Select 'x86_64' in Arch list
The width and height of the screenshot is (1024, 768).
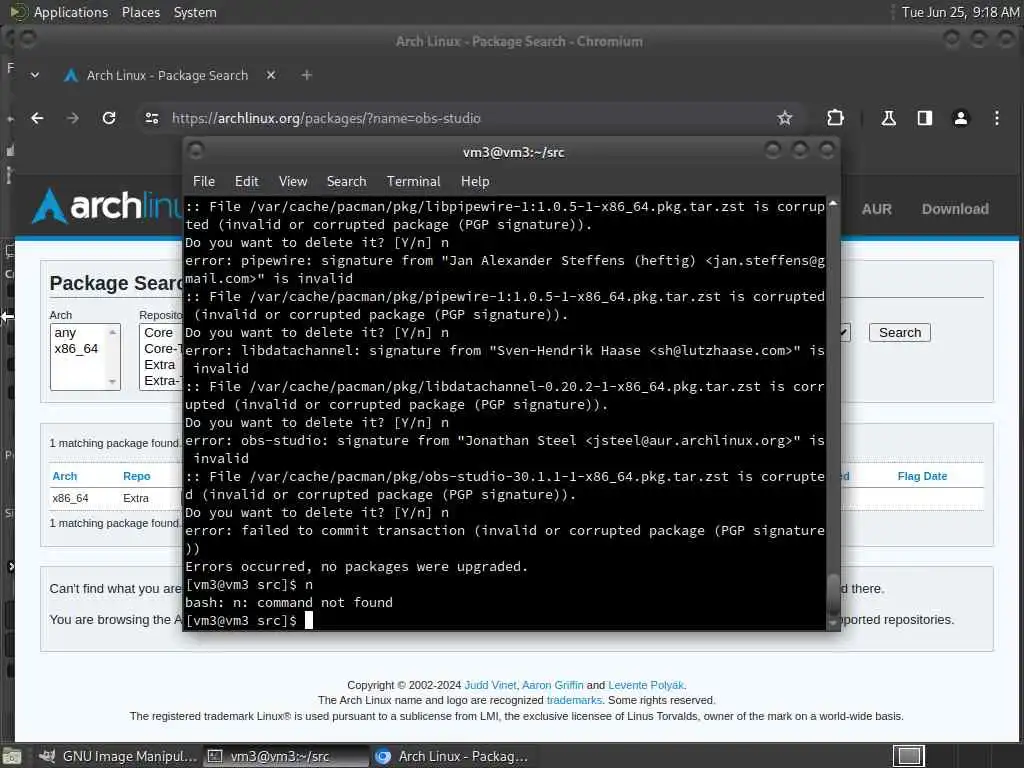click(76, 349)
